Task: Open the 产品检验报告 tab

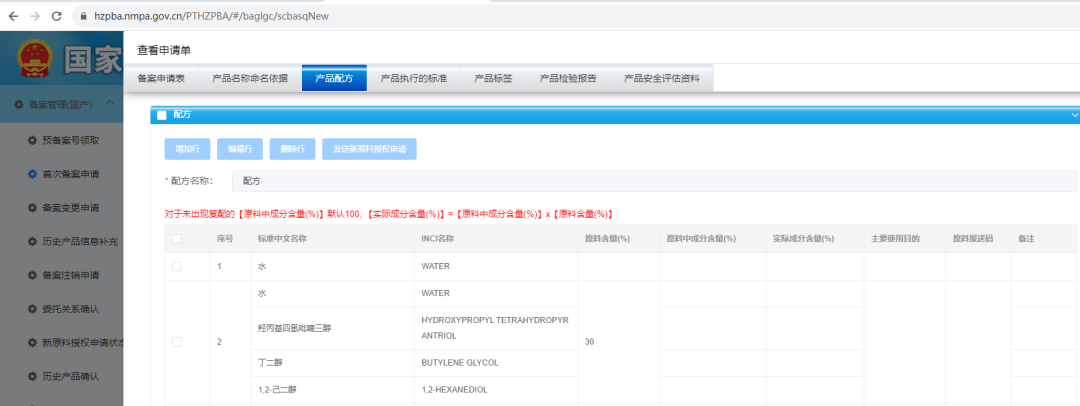Action: pyautogui.click(x=568, y=79)
